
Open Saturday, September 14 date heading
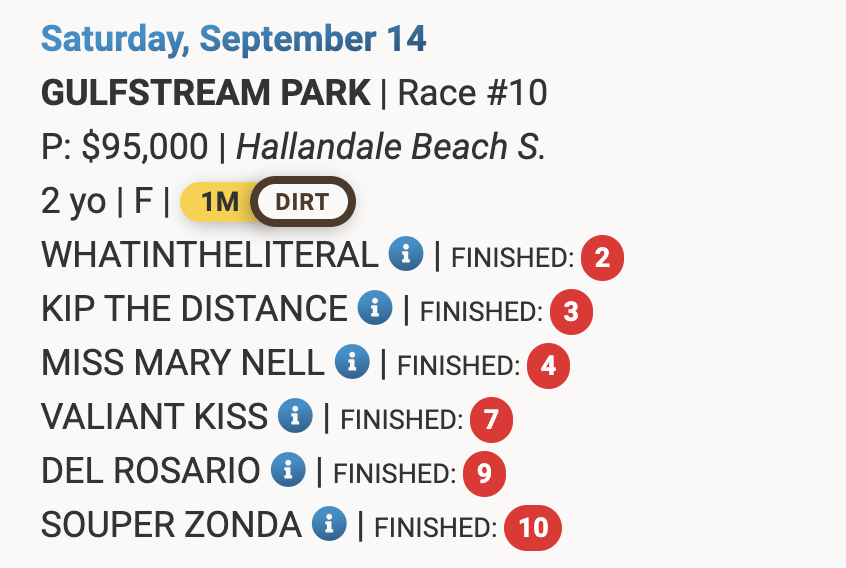click(234, 39)
